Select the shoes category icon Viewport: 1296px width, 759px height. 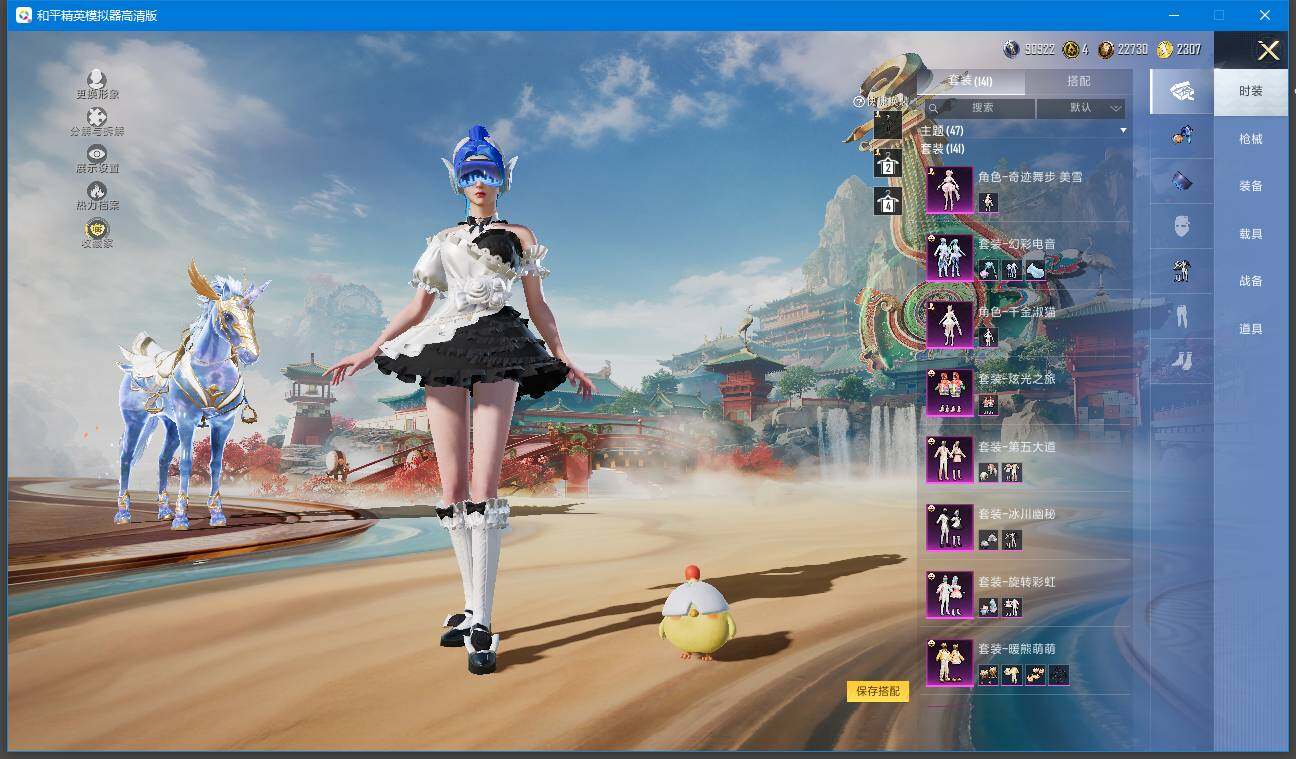tap(1181, 360)
